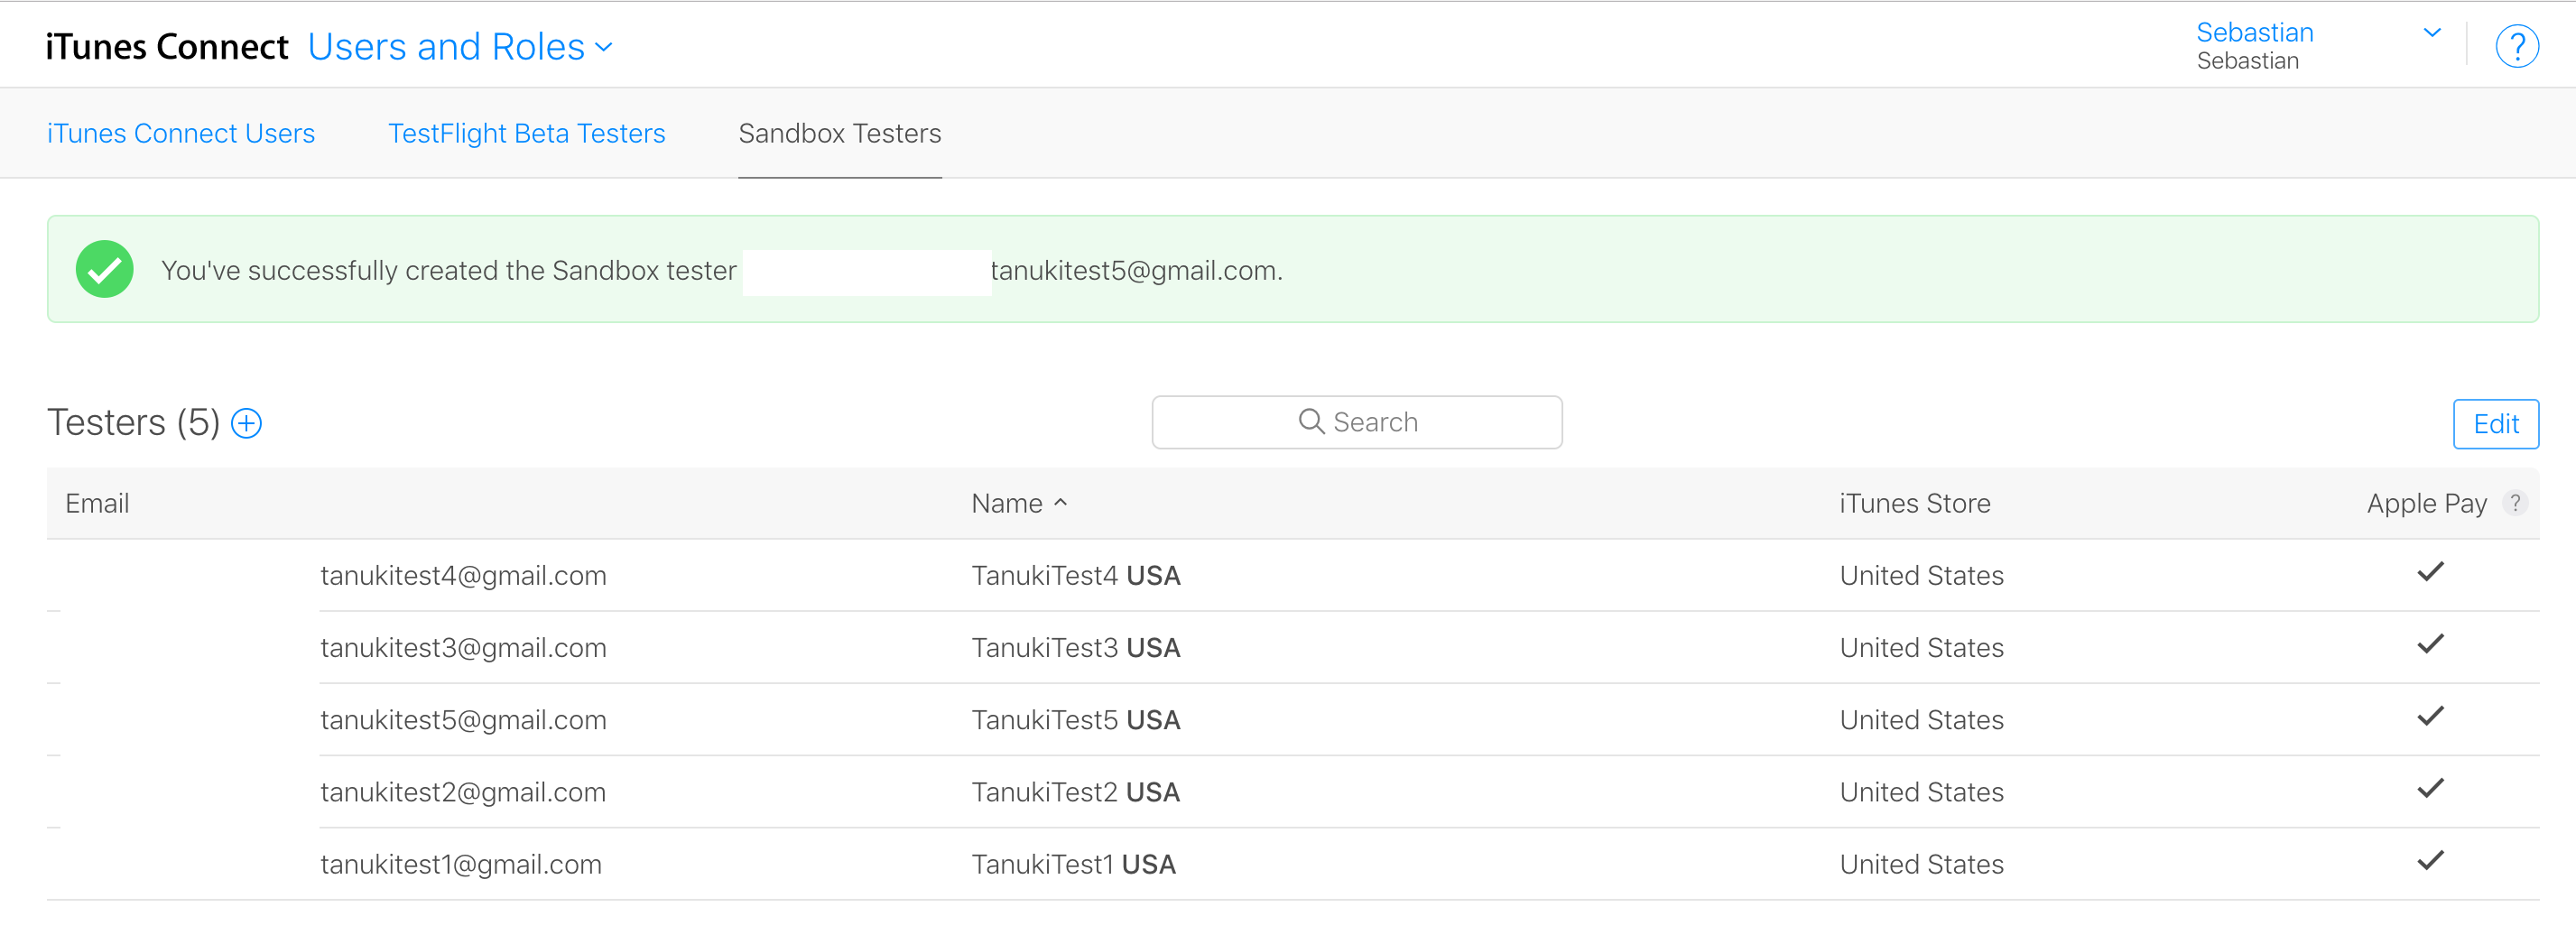
Task: Click the green success checkmark icon
Action: coord(105,269)
